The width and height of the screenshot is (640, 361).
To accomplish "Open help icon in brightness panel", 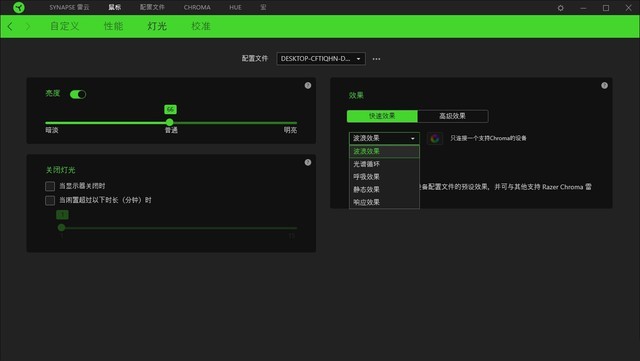I will click(x=308, y=85).
